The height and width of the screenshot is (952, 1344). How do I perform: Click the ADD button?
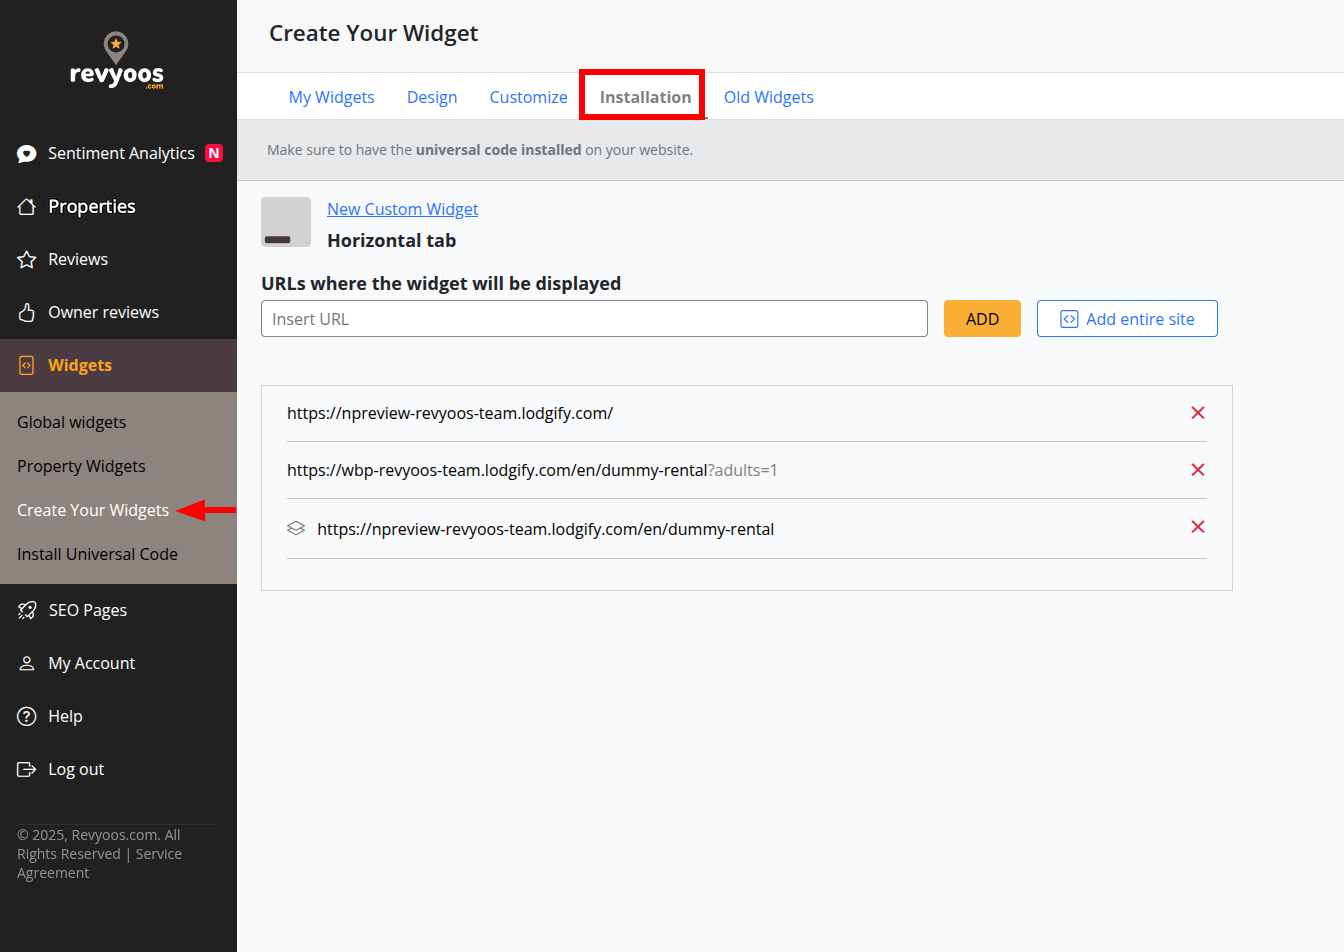point(982,319)
